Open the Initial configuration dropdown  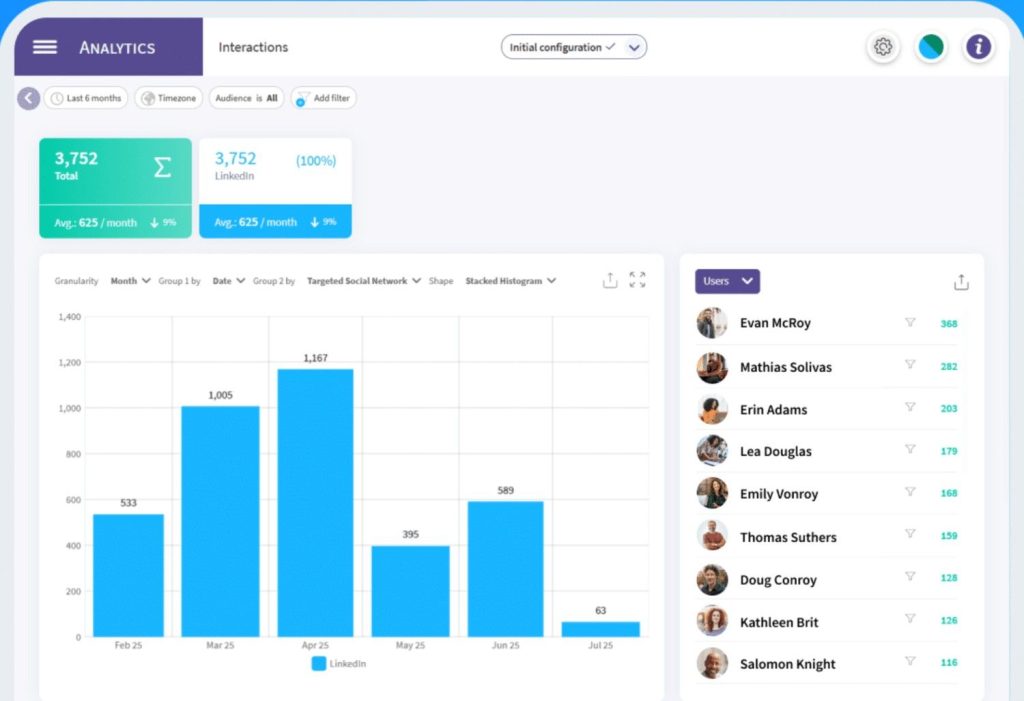[x=573, y=46]
